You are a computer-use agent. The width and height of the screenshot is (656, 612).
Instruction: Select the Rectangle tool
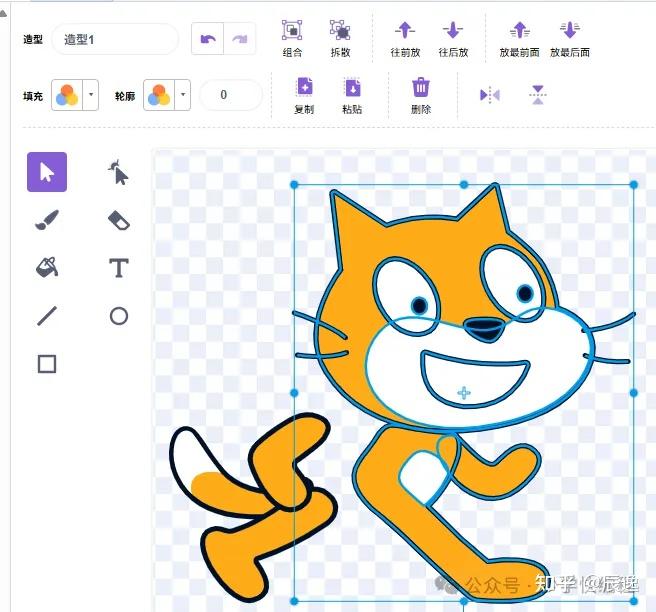pos(47,364)
